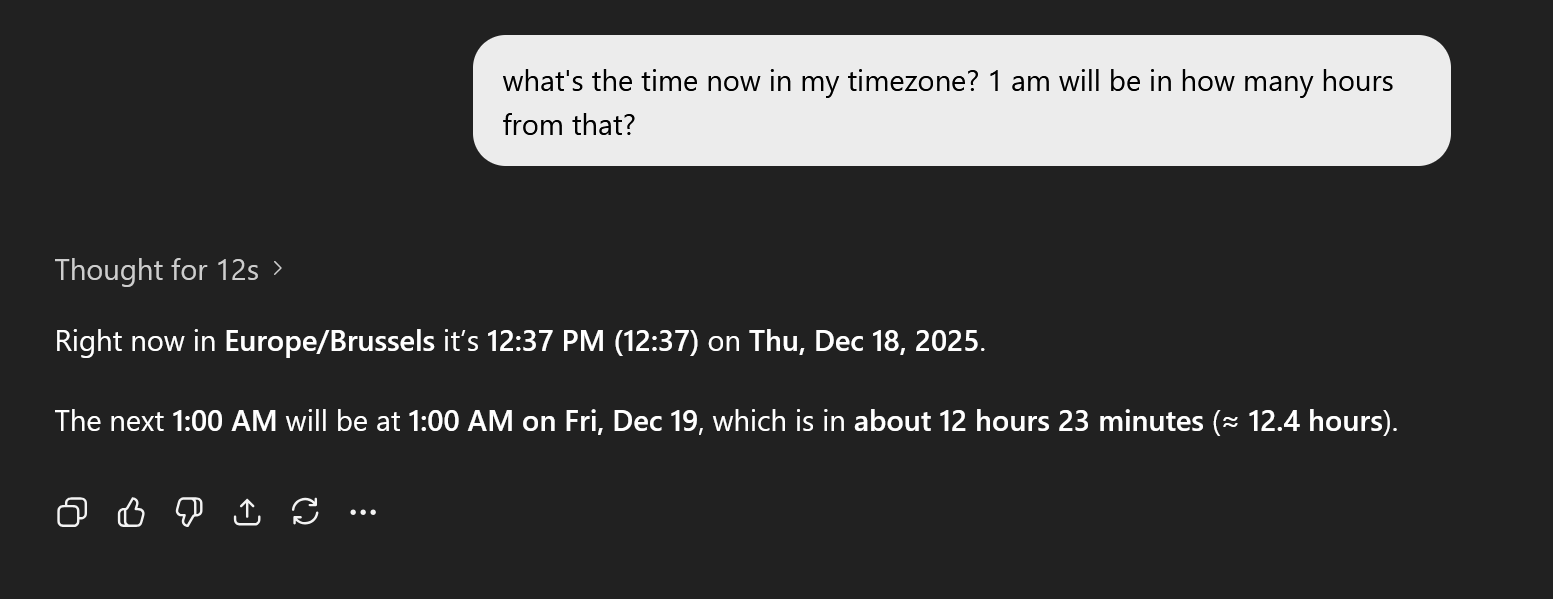This screenshot has height=599, width=1553.
Task: Click the bold "Europe/Brussels" timezone text
Action: click(329, 341)
